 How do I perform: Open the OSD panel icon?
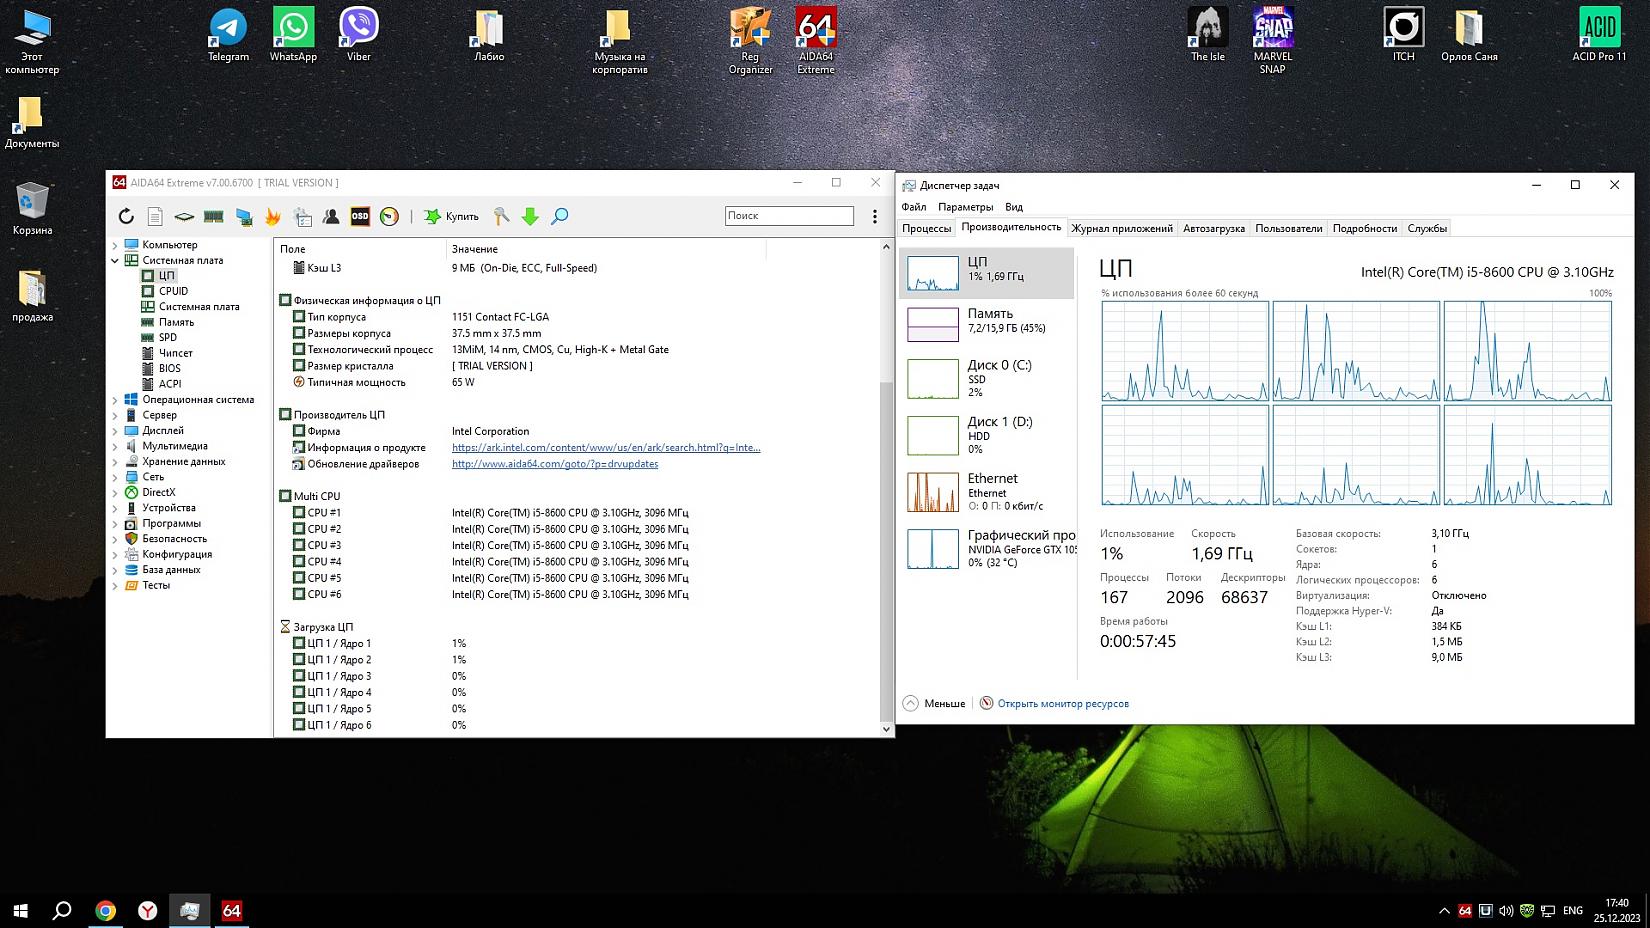(360, 216)
